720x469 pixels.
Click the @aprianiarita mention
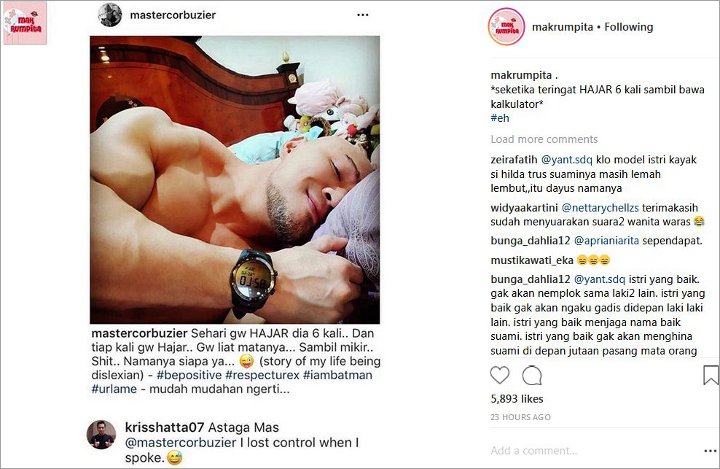[606, 241]
